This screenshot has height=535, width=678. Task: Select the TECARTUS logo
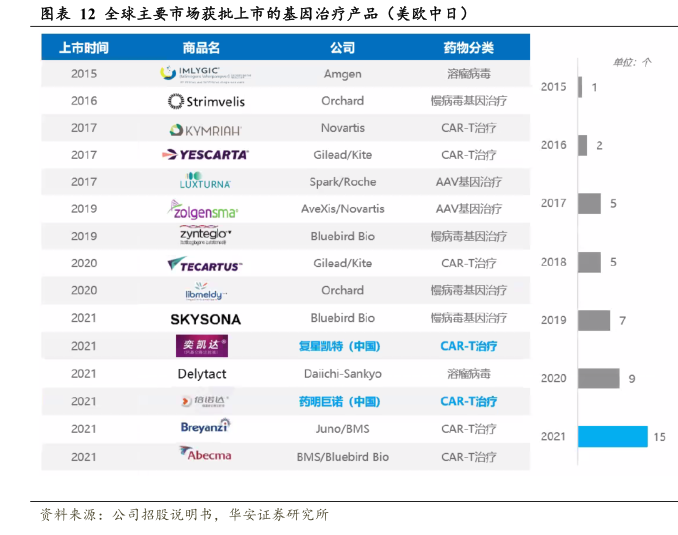[x=204, y=264]
